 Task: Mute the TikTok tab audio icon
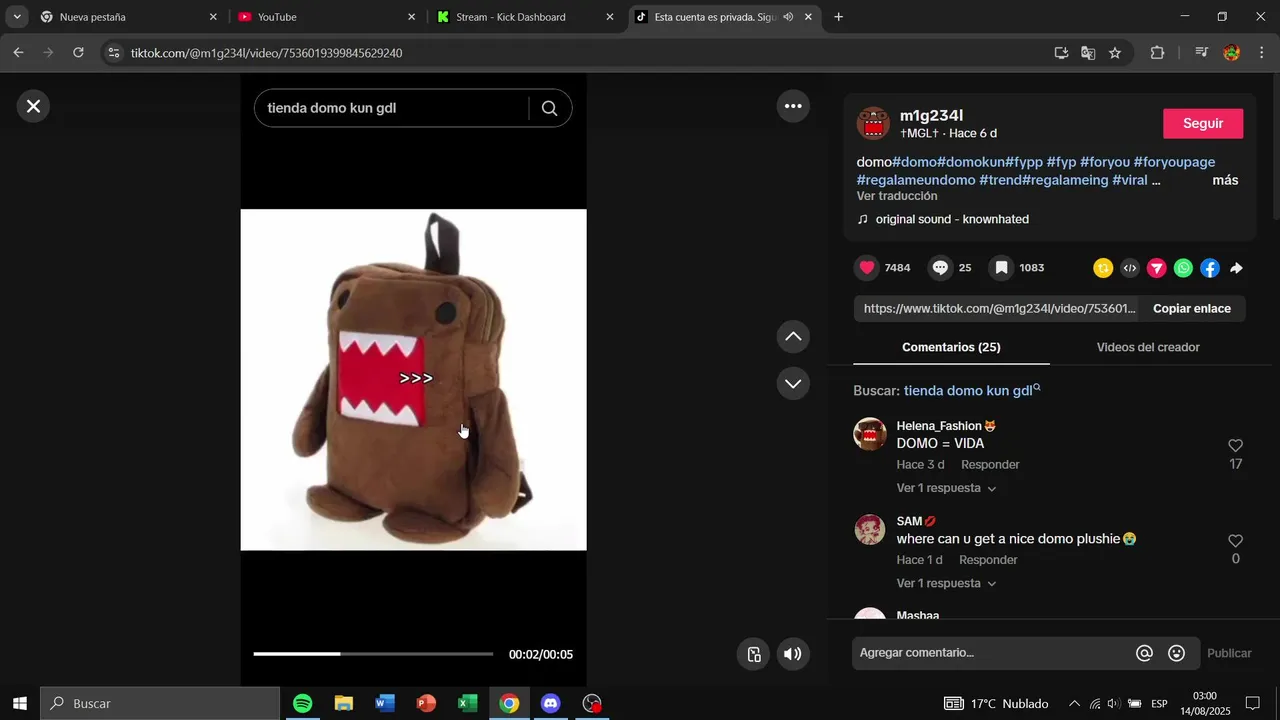(x=788, y=17)
